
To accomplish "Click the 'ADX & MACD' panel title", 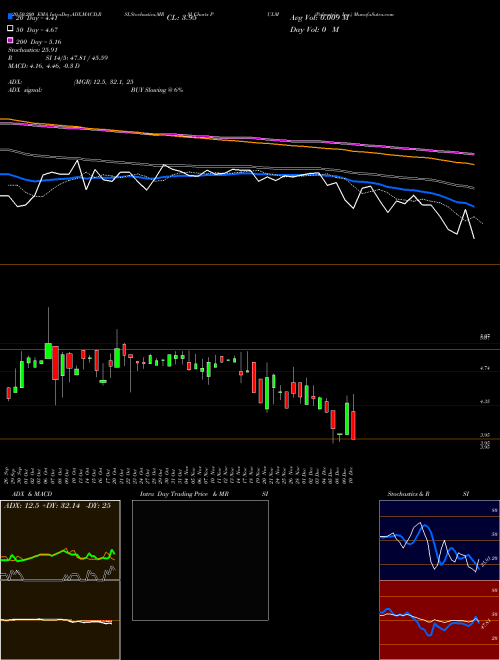I will 32,494.
